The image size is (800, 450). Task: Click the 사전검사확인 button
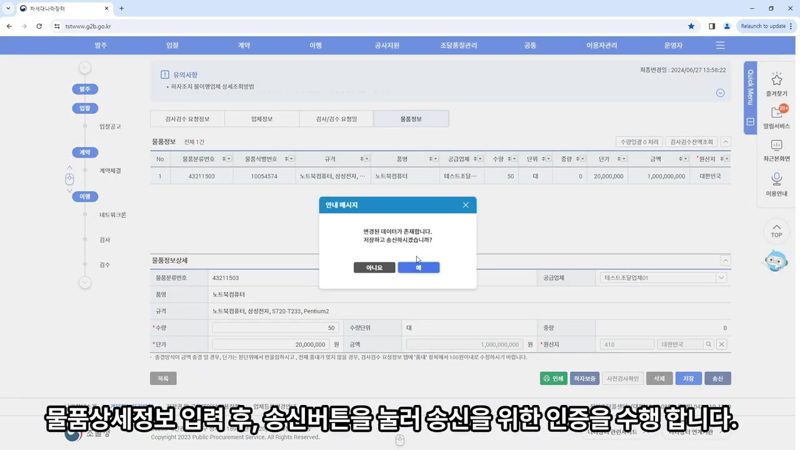pyautogui.click(x=622, y=379)
